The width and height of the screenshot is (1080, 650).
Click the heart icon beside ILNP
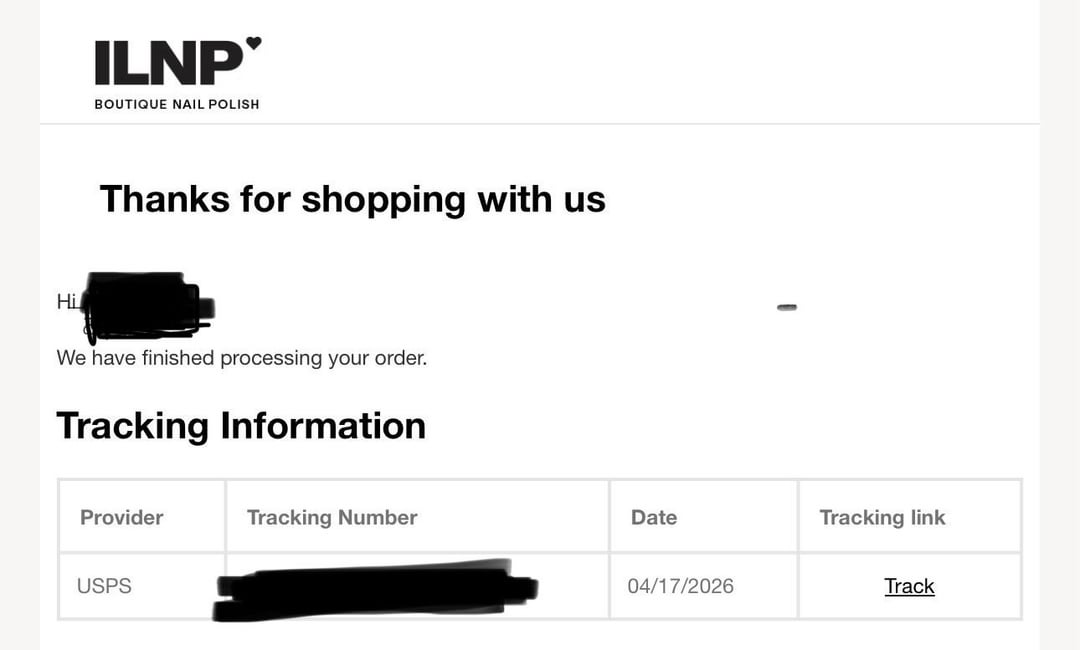pos(254,43)
